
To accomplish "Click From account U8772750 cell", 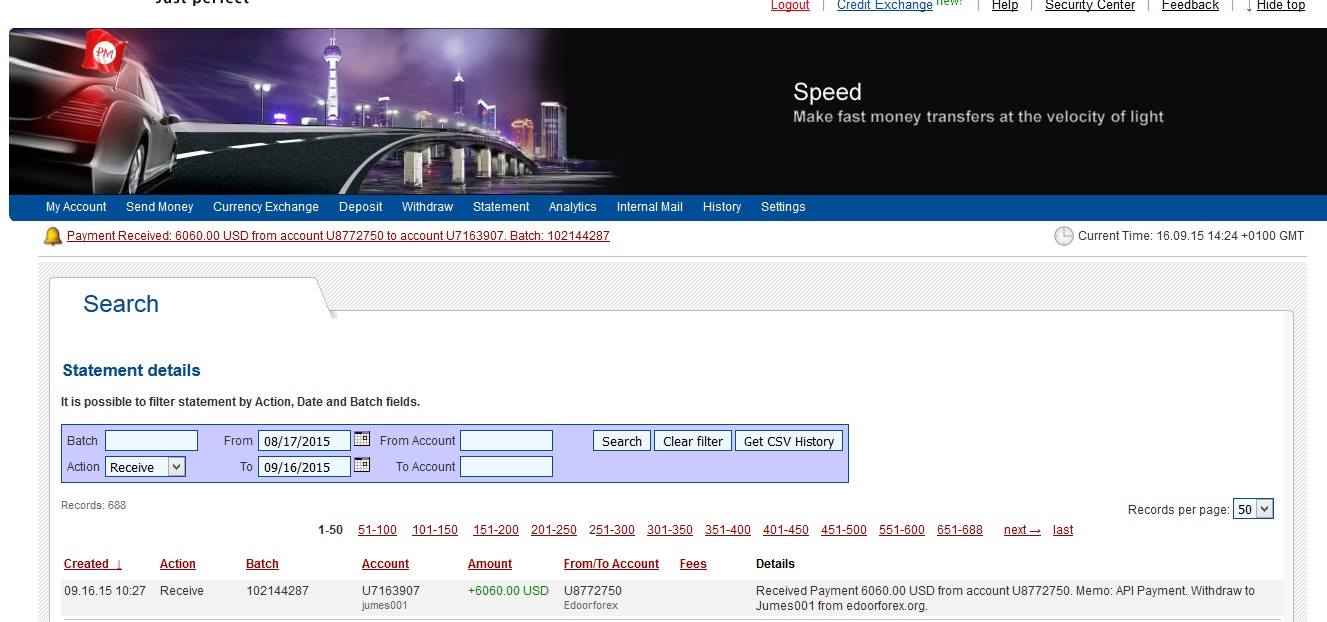I will pyautogui.click(x=593, y=591).
